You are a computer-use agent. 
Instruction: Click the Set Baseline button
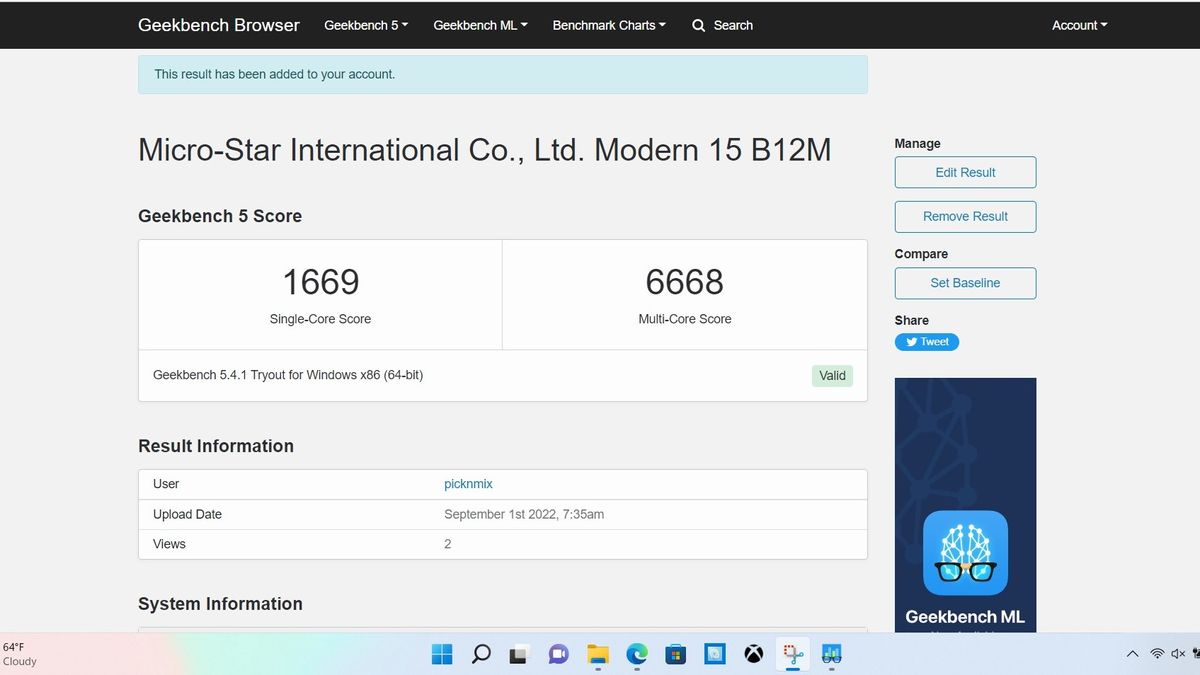tap(965, 283)
